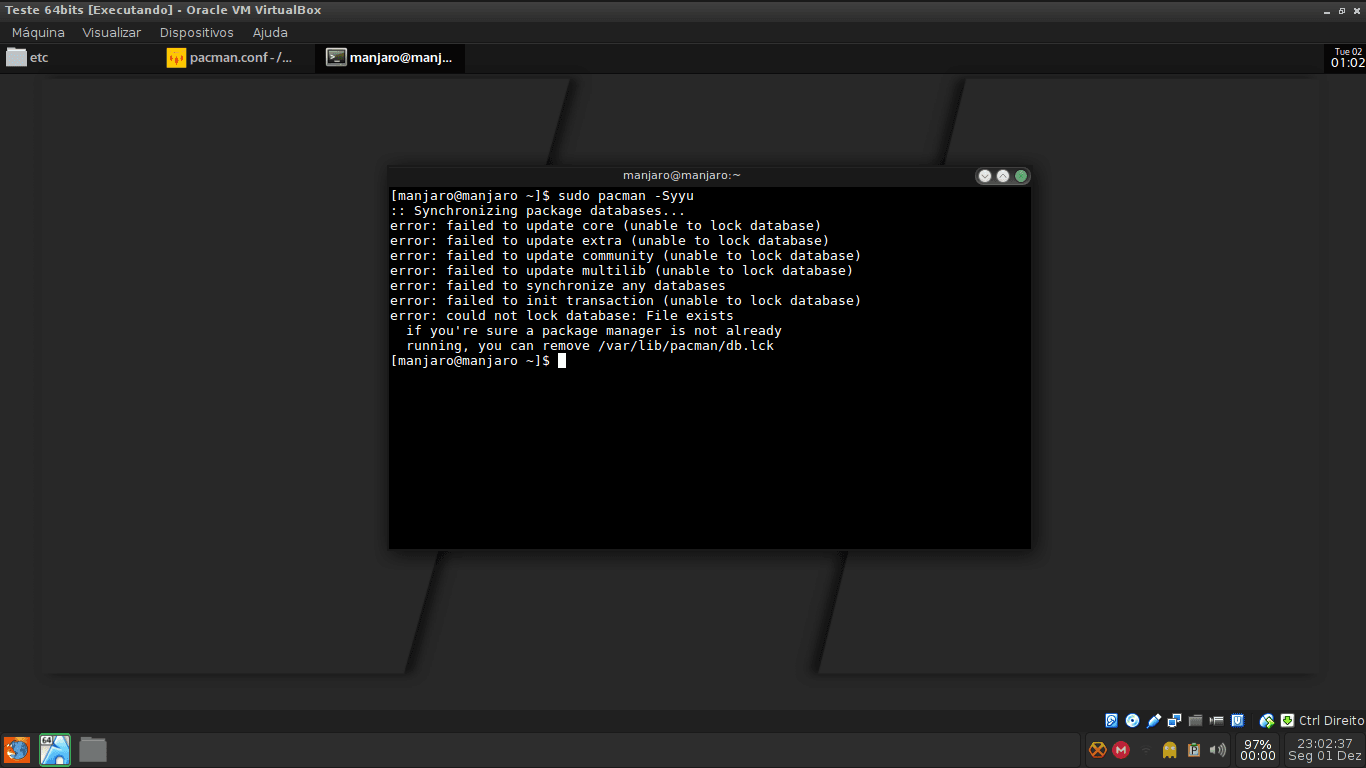This screenshot has width=1366, height=768.
Task: Open the Pacman ghost updater tray icon
Action: 1169,749
